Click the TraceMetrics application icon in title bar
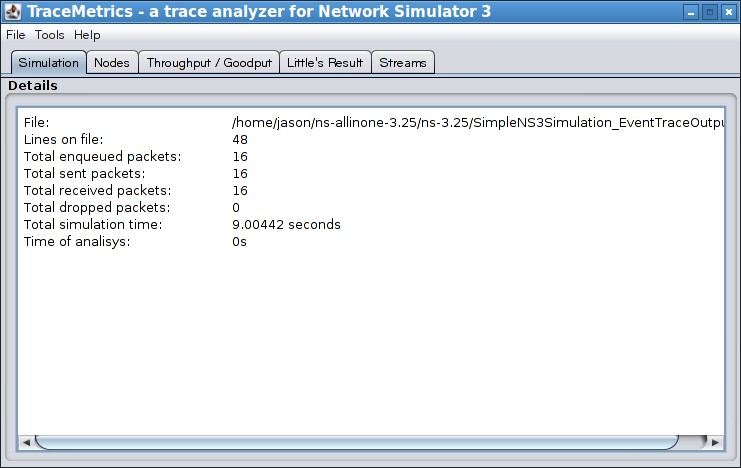This screenshot has width=741, height=468. [13, 12]
